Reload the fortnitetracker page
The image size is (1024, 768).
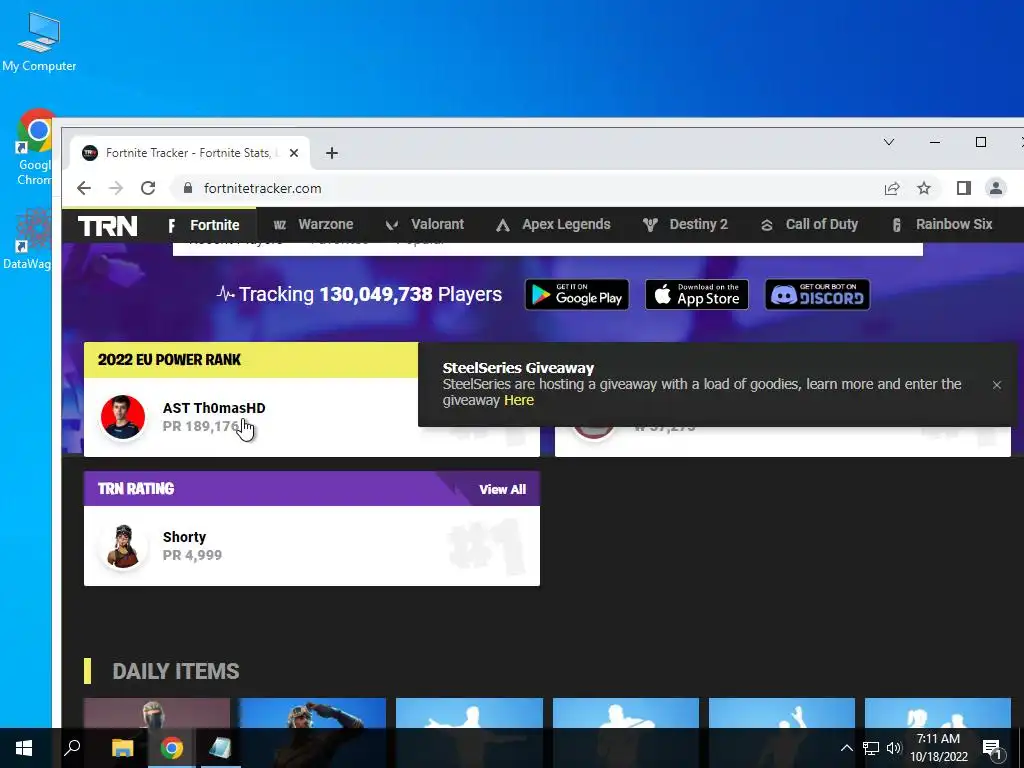click(x=148, y=188)
